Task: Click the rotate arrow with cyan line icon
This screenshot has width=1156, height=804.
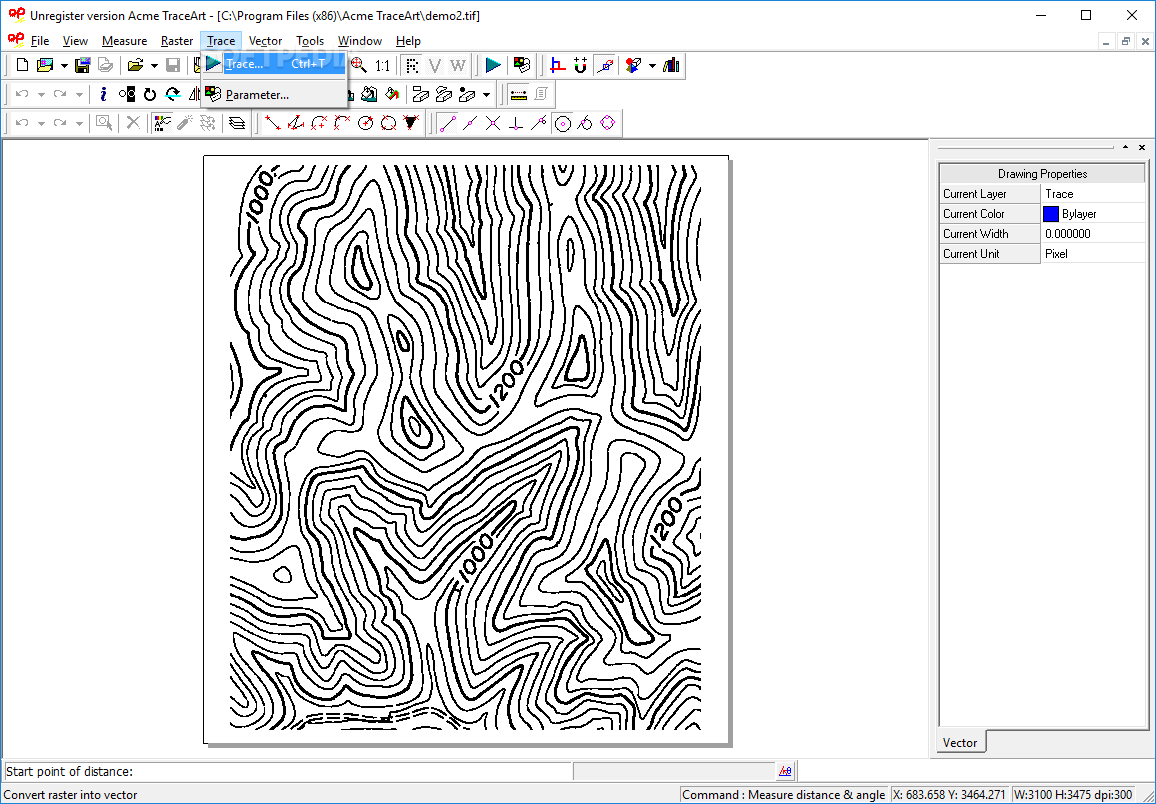Action: pos(173,94)
